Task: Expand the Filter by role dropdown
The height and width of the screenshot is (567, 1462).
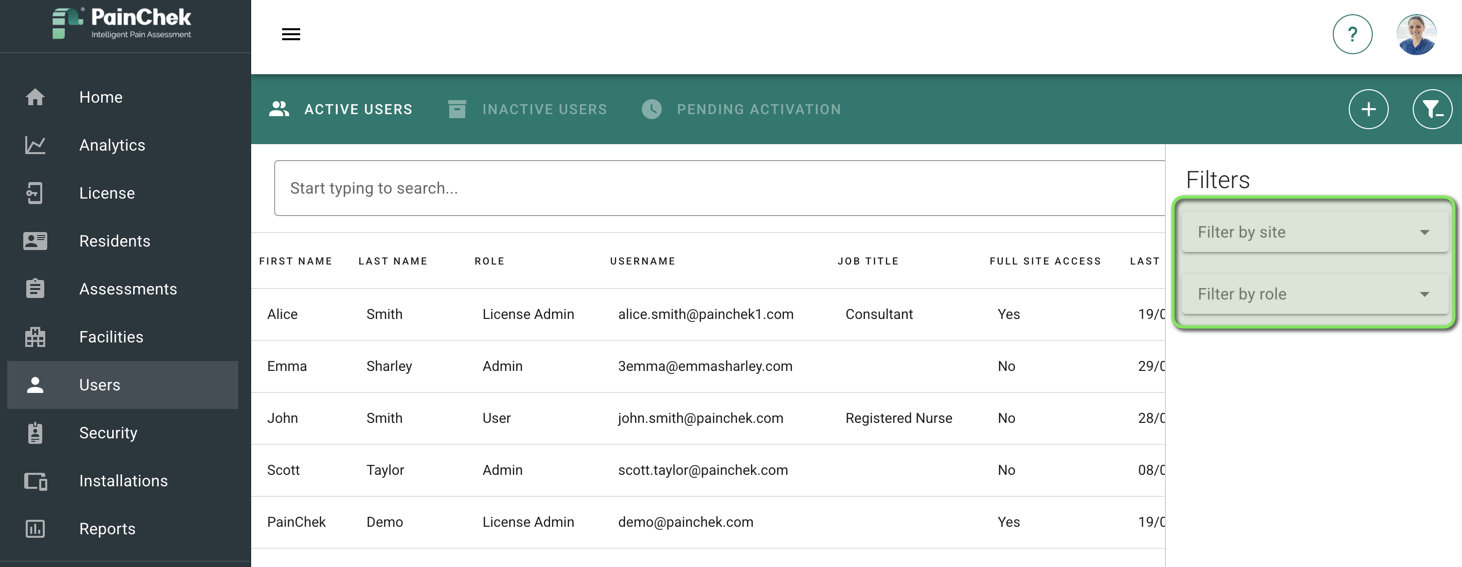Action: tap(1314, 294)
